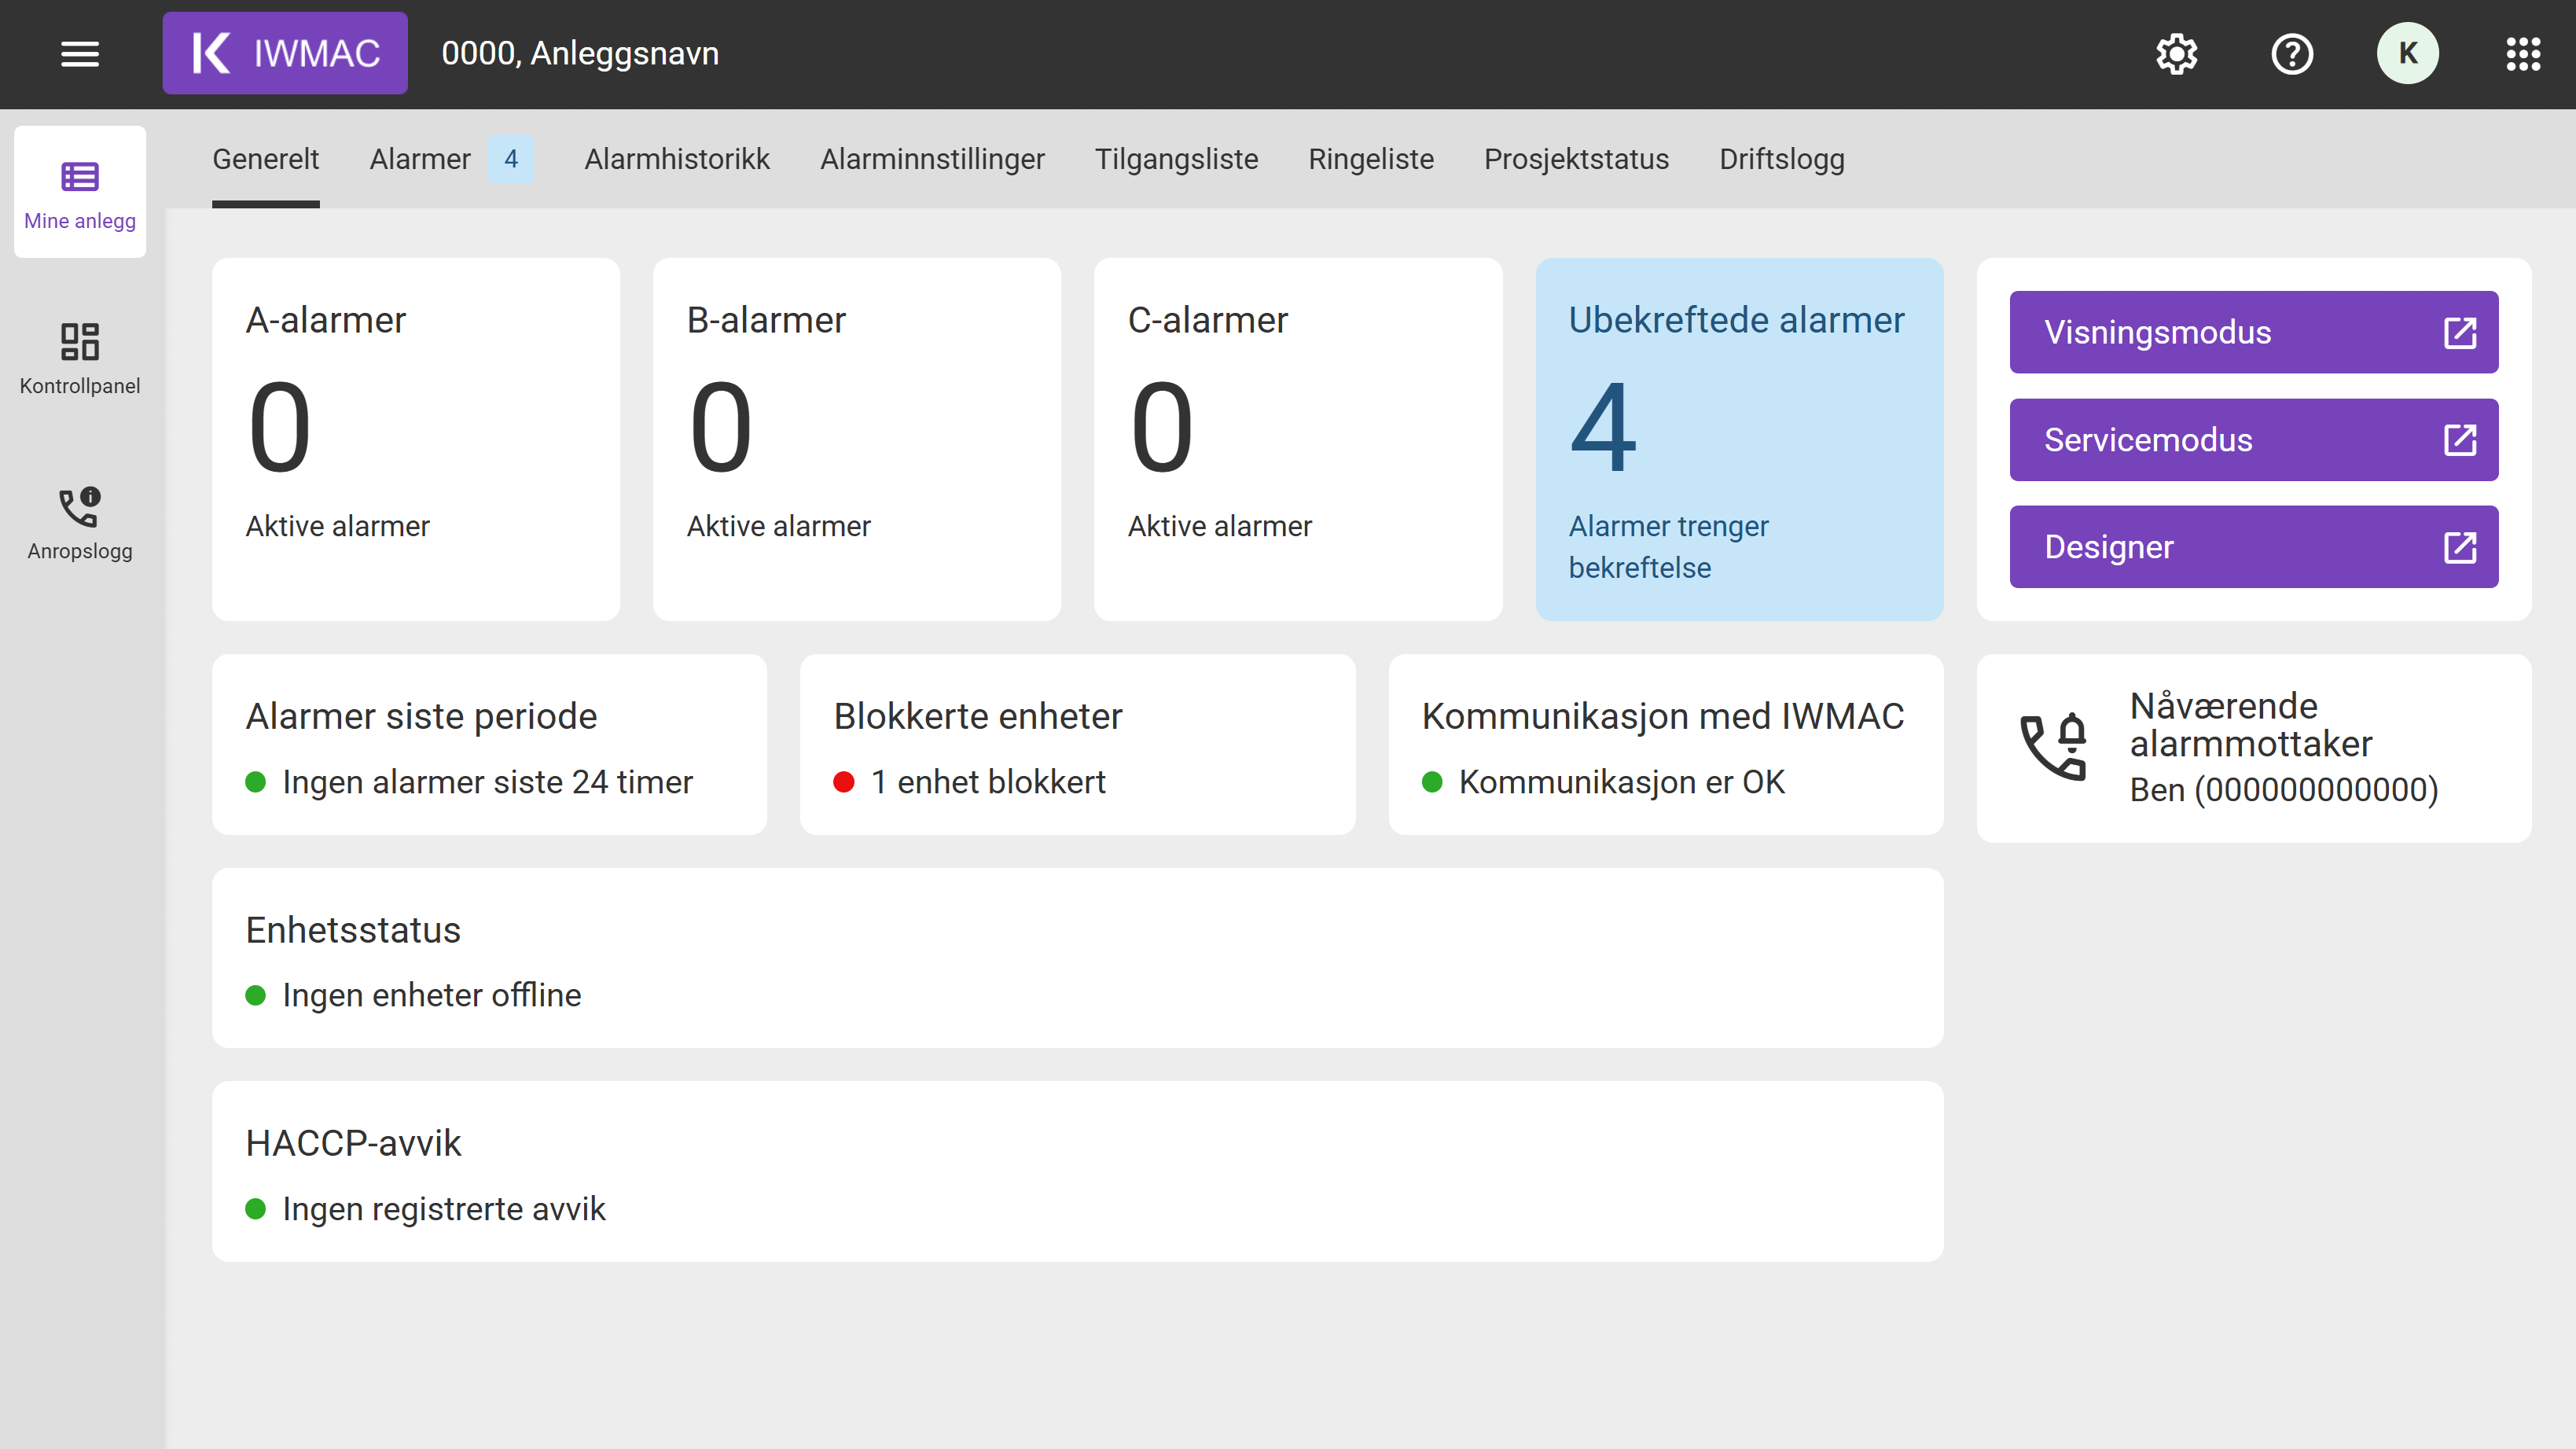Click green dot beside Ingen registrerte avvik
The width and height of the screenshot is (2576, 1449).
coord(255,1209)
